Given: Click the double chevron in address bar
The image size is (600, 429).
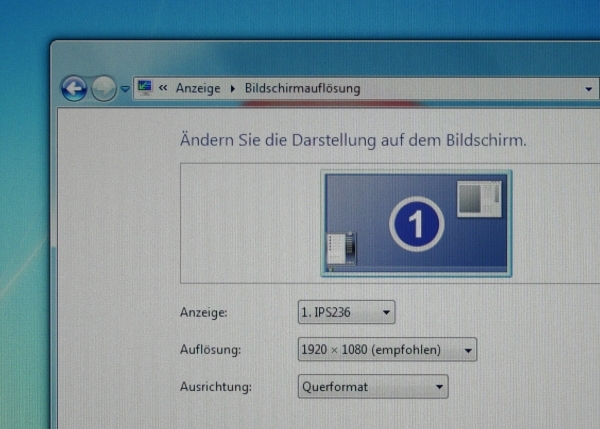Looking at the screenshot, I should point(163,88).
